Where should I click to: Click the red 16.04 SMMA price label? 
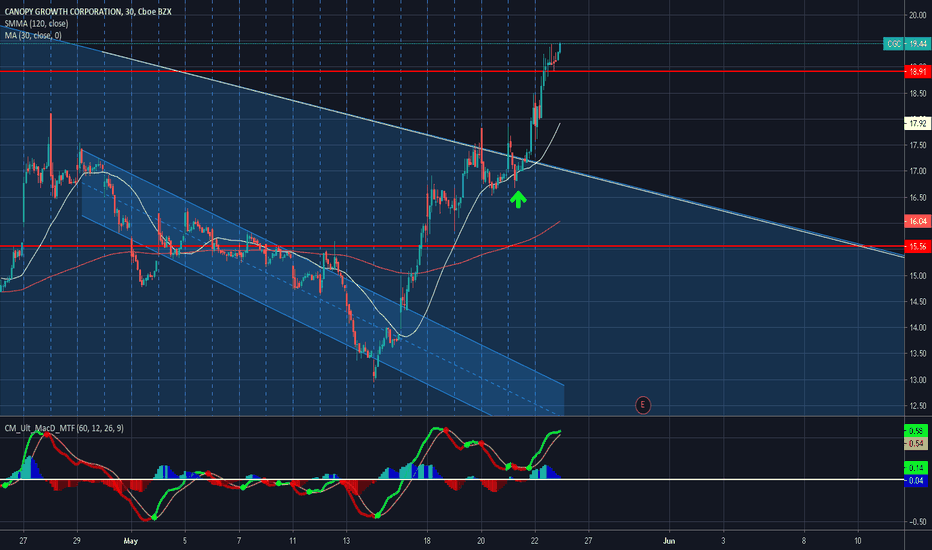(917, 221)
